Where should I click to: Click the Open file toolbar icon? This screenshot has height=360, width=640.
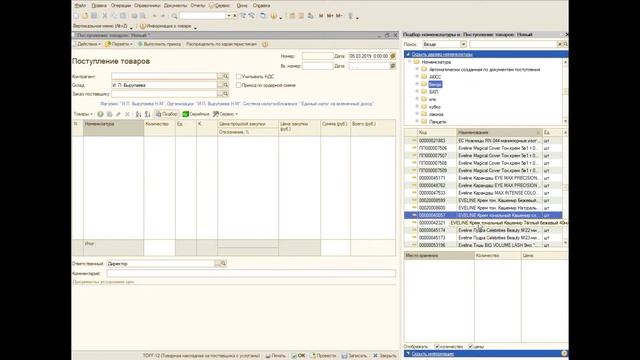(85, 16)
